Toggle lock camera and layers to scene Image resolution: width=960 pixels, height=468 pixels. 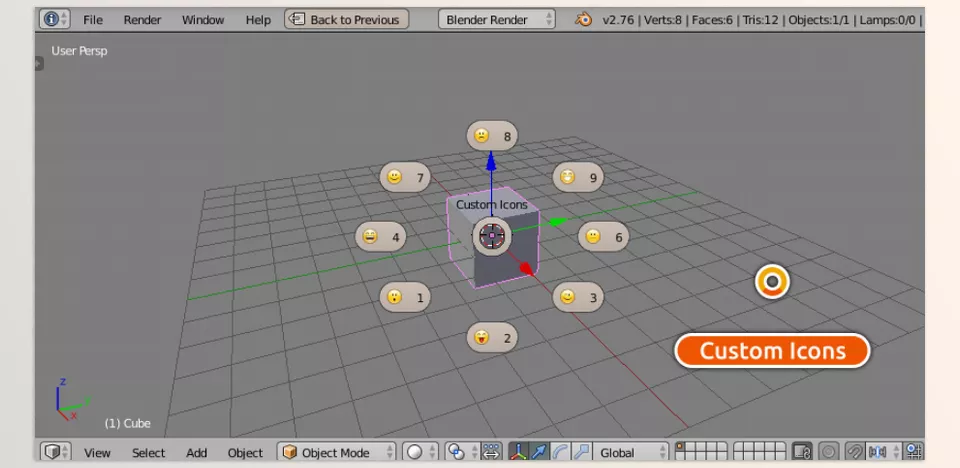[802, 452]
